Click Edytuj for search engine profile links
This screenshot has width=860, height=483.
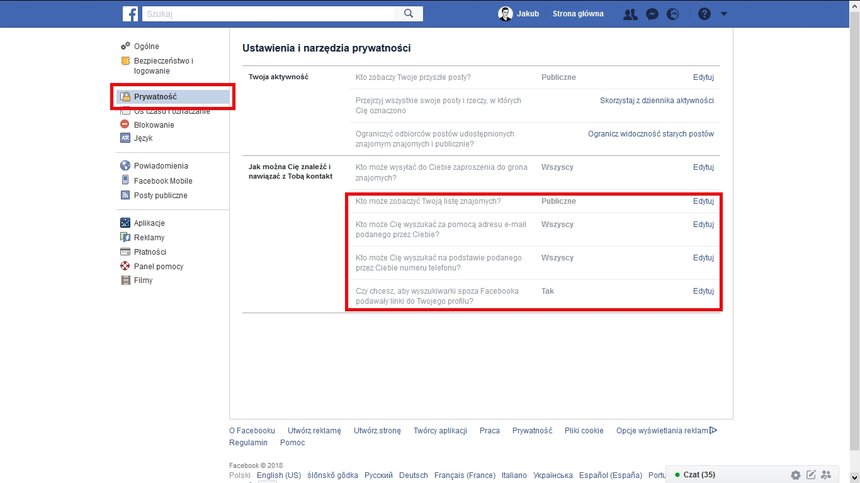click(x=703, y=291)
